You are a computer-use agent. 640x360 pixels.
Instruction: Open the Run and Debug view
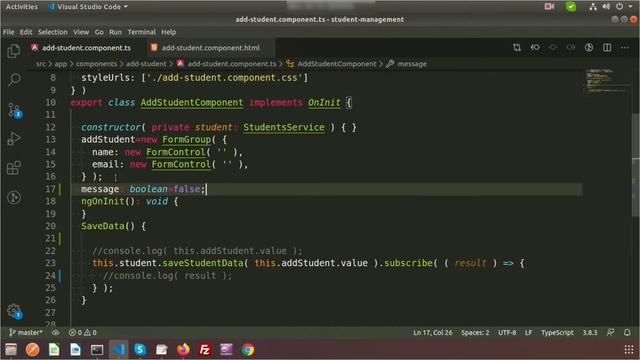14,139
